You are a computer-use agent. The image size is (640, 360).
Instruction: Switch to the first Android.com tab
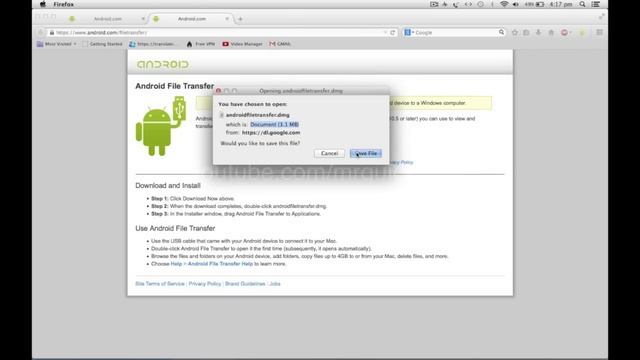[x=108, y=19]
